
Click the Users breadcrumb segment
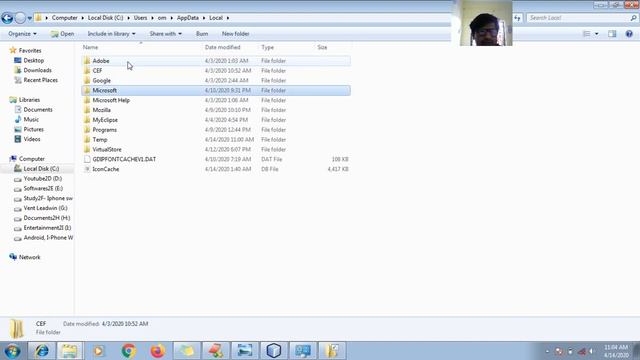140,18
